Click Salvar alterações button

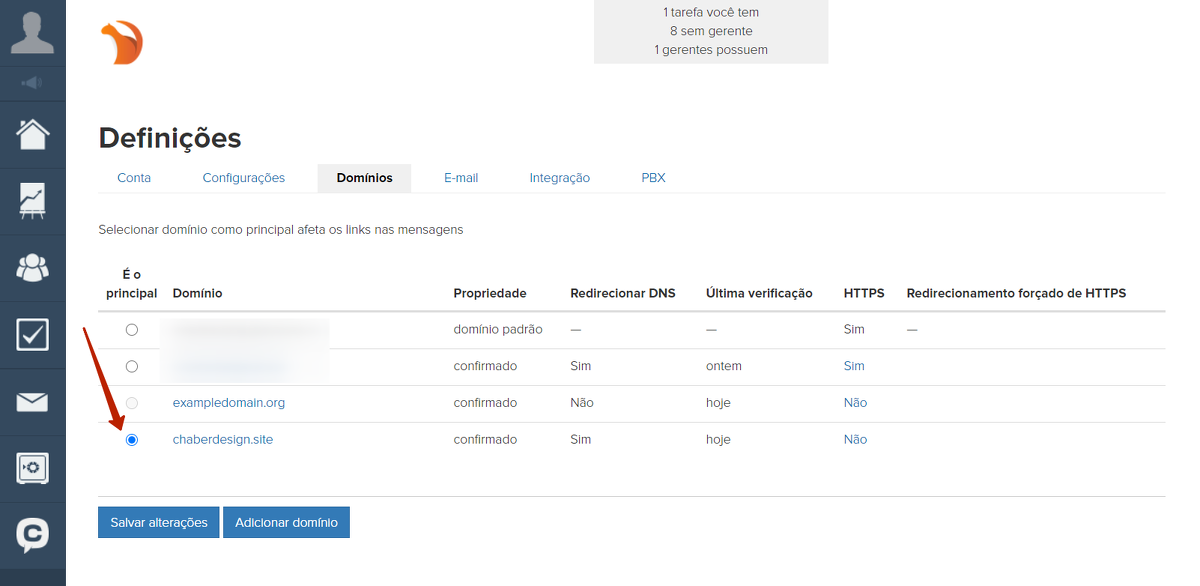(x=158, y=522)
